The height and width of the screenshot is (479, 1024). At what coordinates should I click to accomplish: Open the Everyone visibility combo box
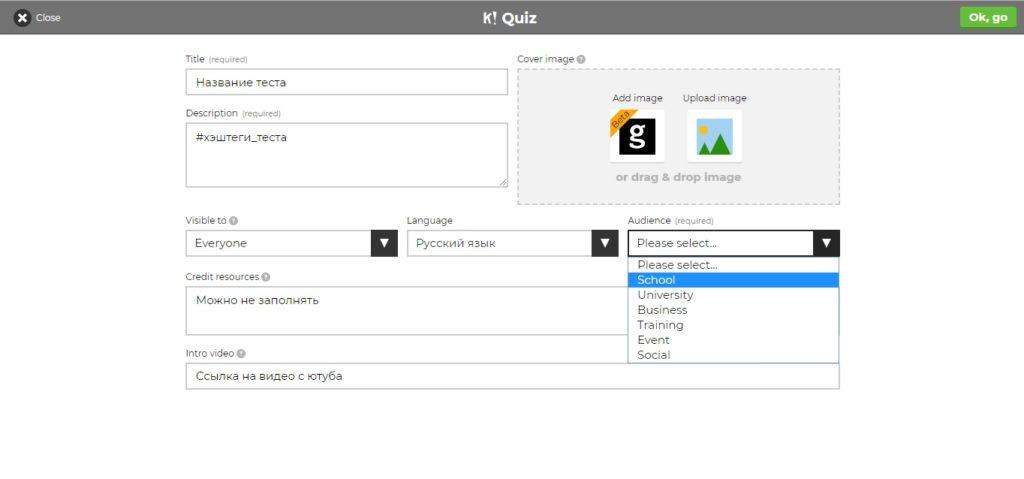pyautogui.click(x=291, y=243)
